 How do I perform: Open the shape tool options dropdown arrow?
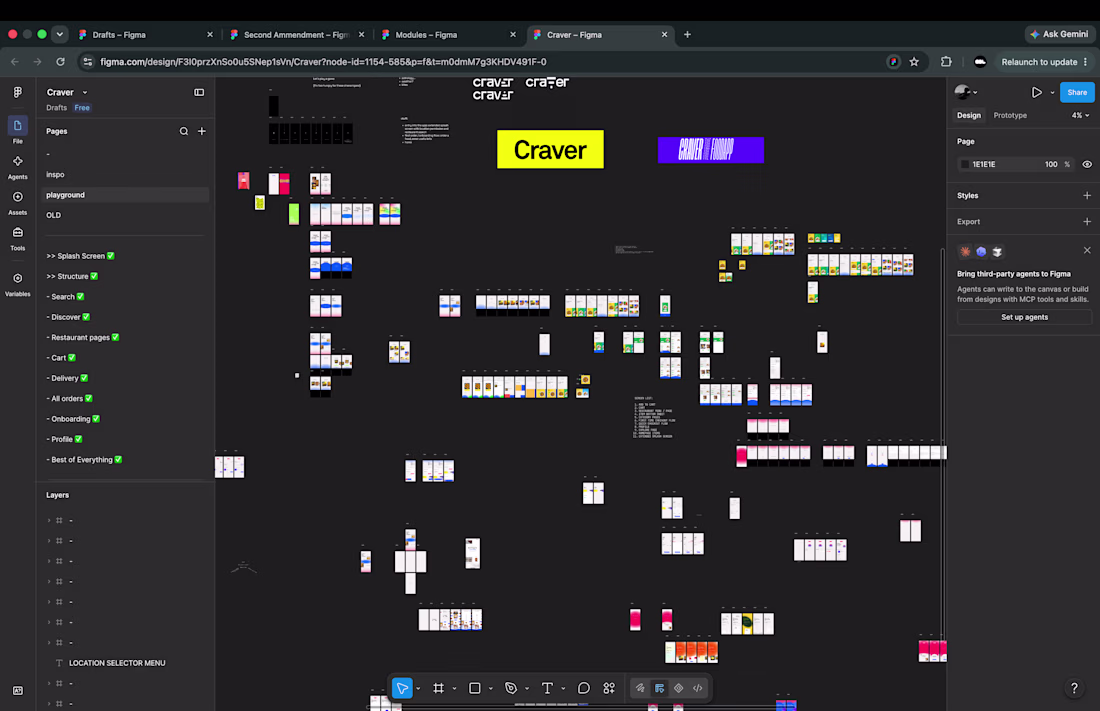490,689
